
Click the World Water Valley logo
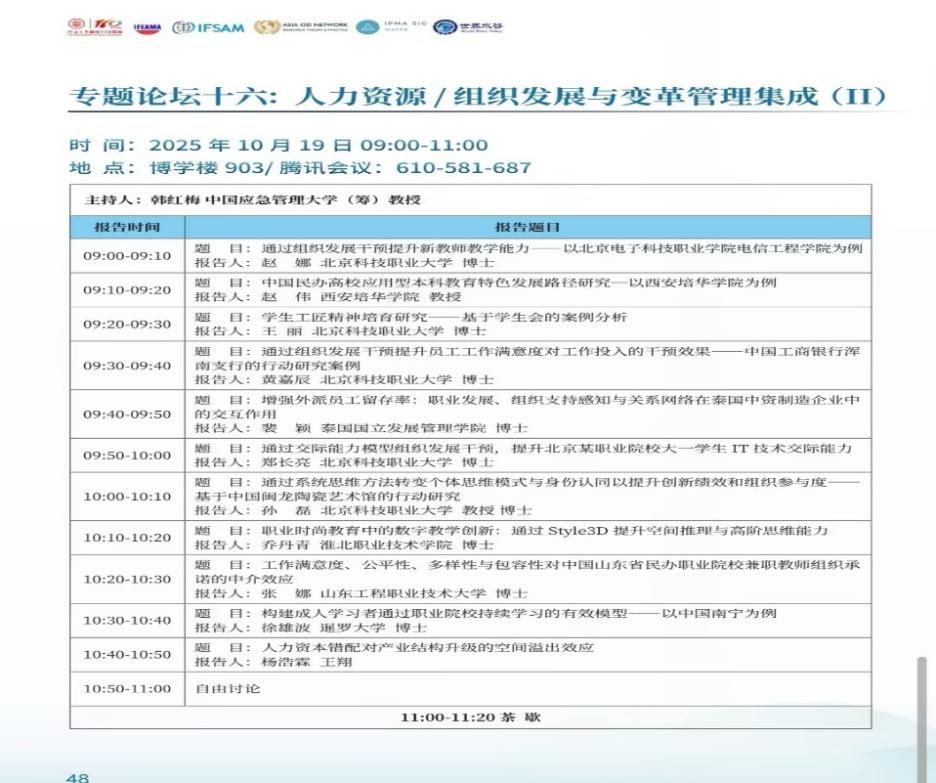pos(466,27)
